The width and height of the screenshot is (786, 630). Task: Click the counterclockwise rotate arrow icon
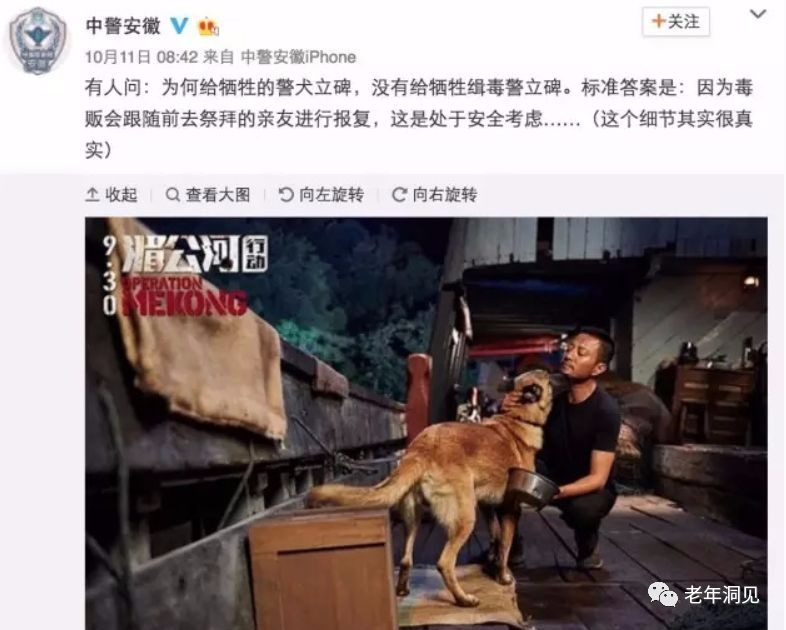pos(286,194)
